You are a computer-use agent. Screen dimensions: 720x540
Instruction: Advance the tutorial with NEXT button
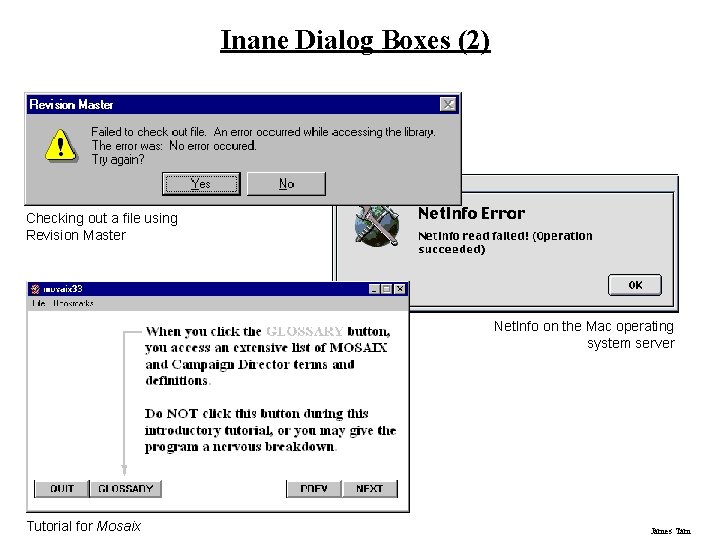(370, 489)
